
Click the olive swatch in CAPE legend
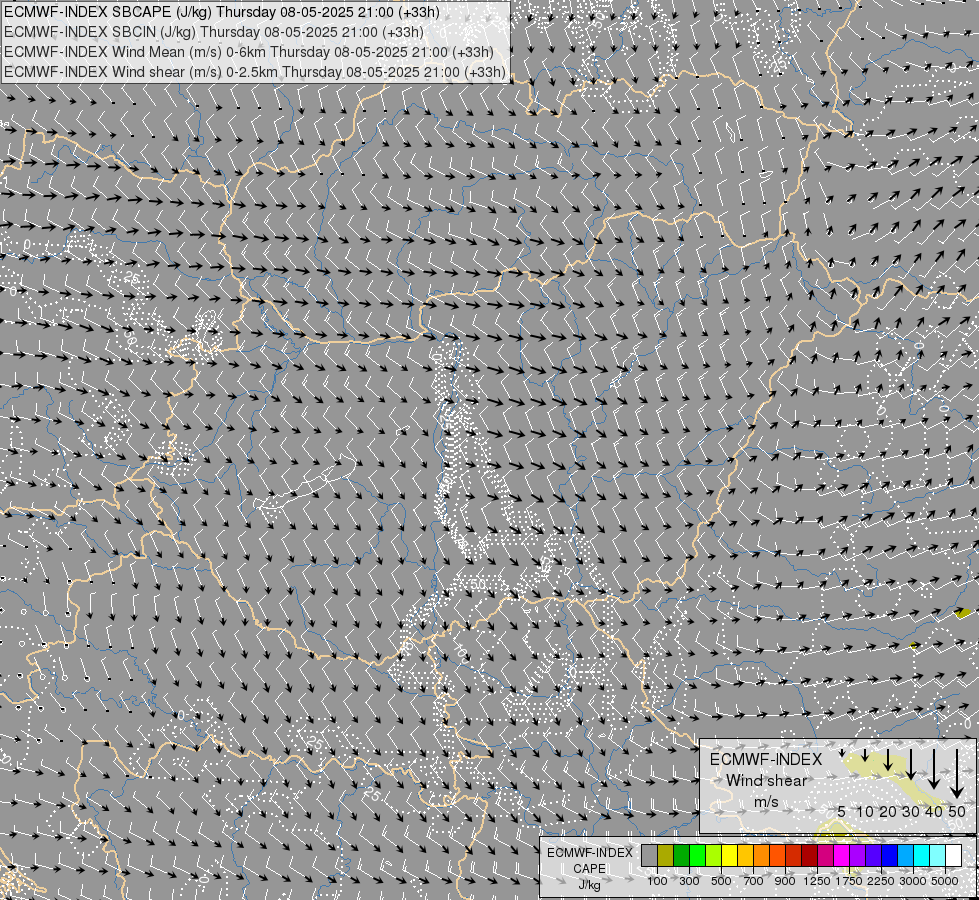pyautogui.click(x=666, y=855)
